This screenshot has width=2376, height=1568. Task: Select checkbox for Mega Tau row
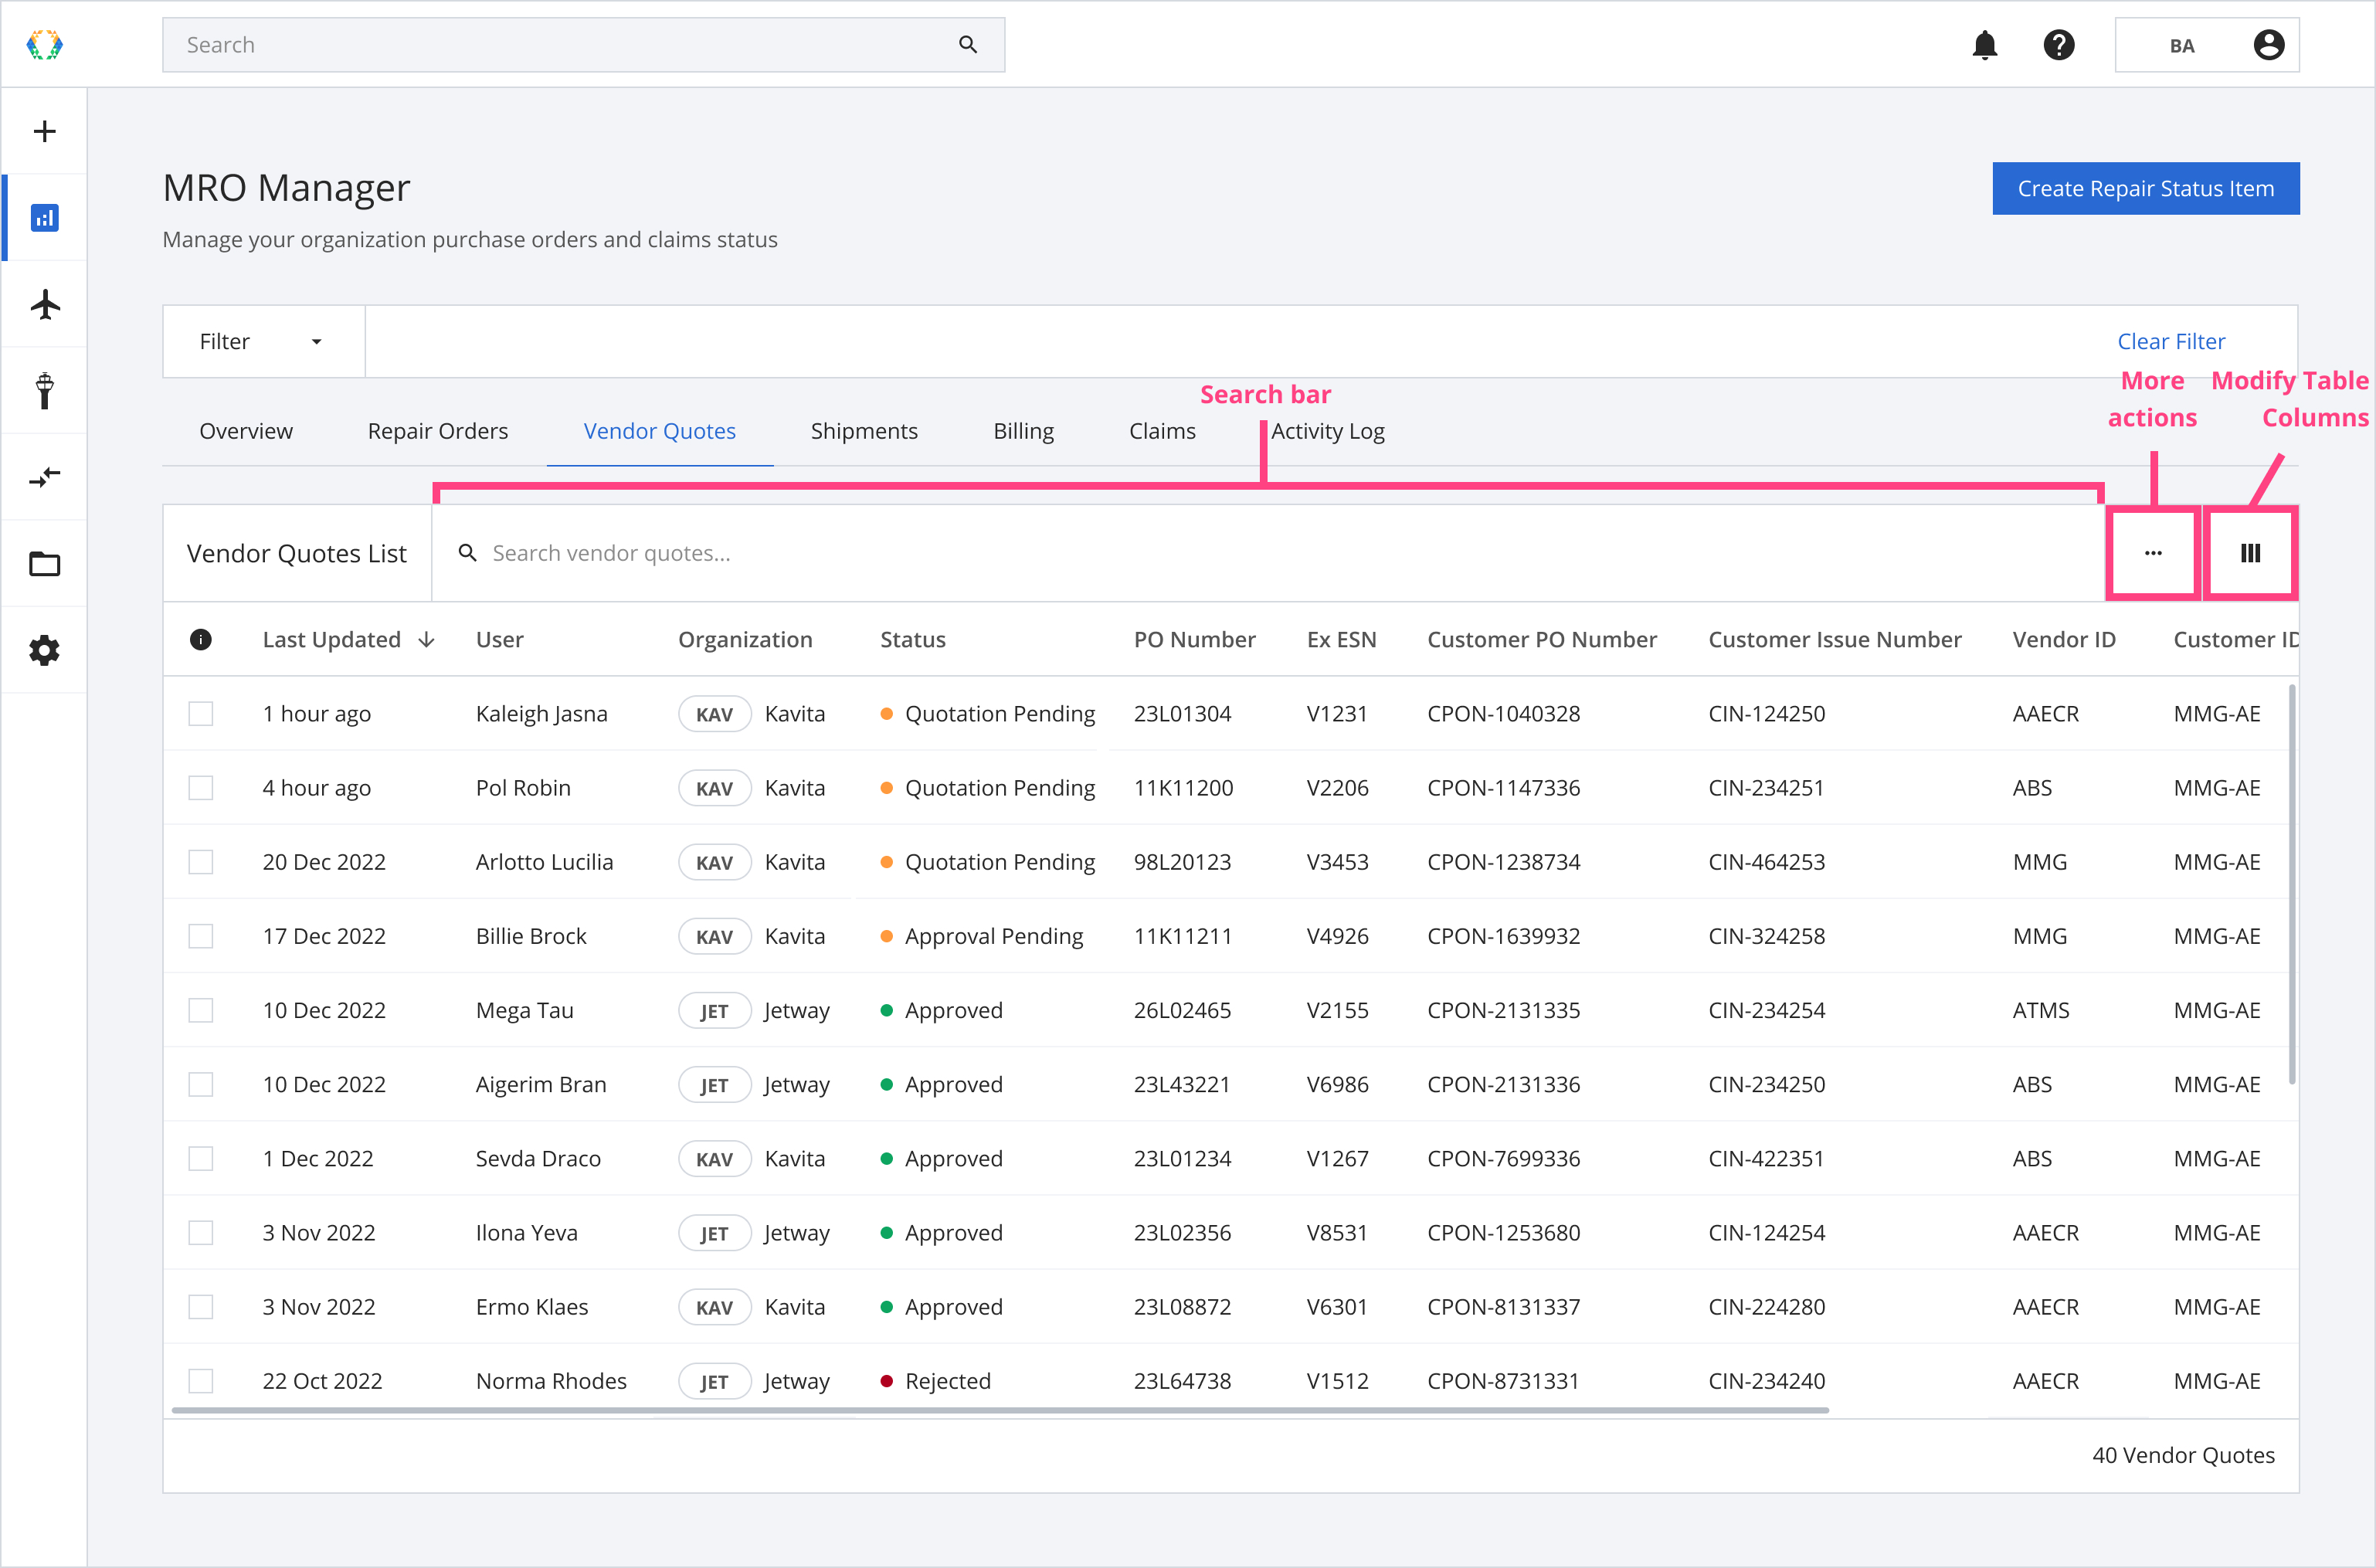coord(201,1011)
